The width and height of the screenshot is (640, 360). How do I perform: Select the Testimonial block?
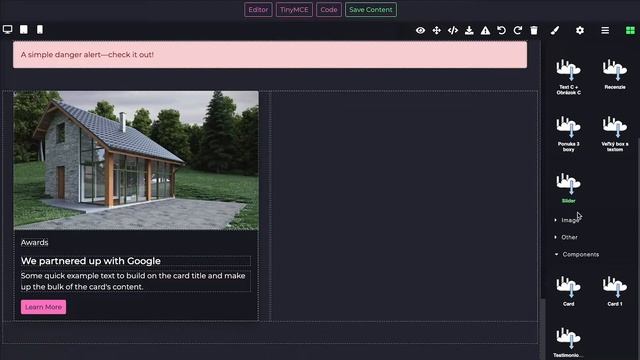[x=569, y=342]
